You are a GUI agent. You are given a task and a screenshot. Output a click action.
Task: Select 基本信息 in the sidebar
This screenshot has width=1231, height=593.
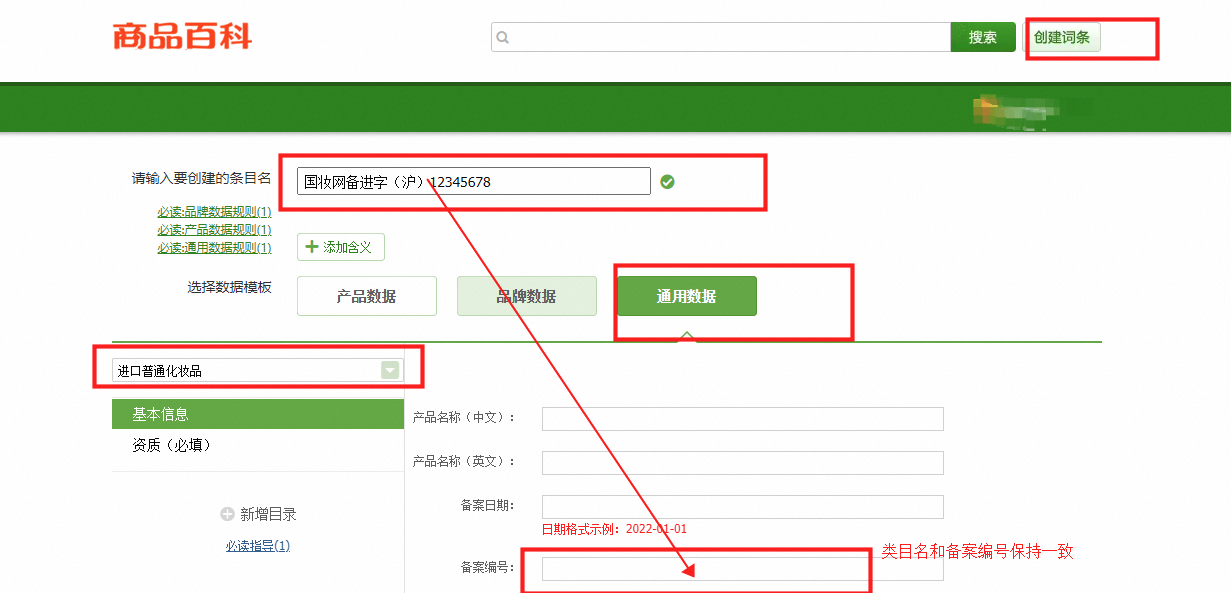[x=258, y=414]
